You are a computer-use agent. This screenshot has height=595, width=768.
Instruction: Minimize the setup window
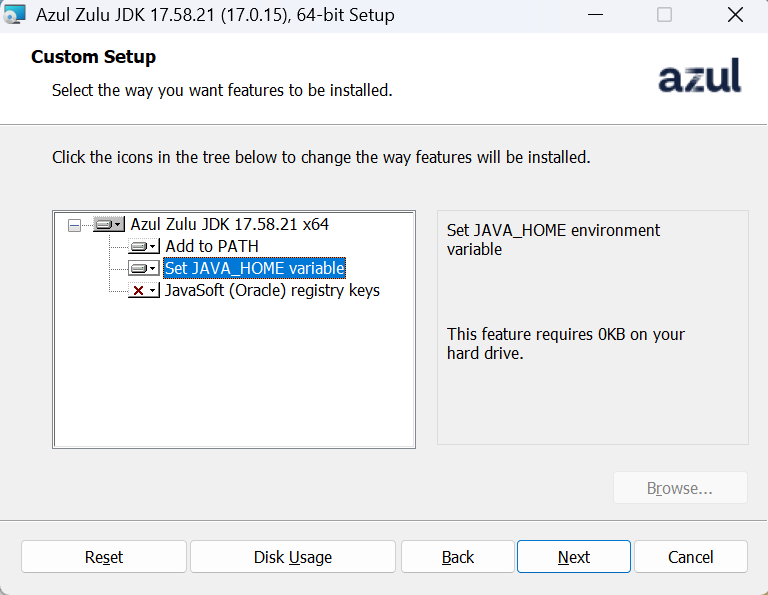click(595, 15)
